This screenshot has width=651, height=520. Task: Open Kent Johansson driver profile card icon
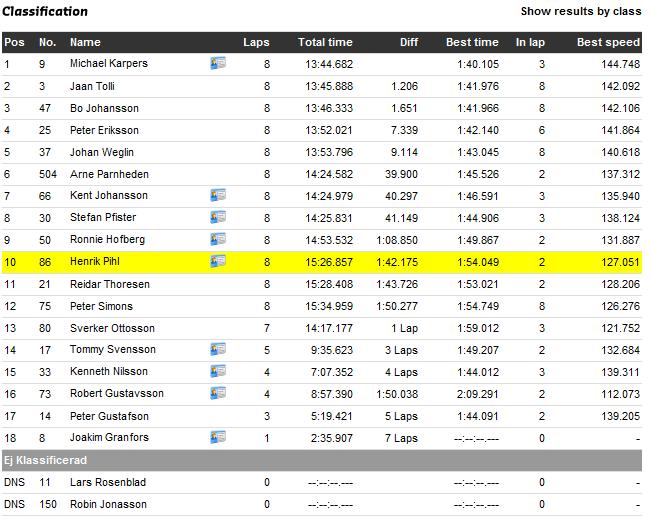218,195
